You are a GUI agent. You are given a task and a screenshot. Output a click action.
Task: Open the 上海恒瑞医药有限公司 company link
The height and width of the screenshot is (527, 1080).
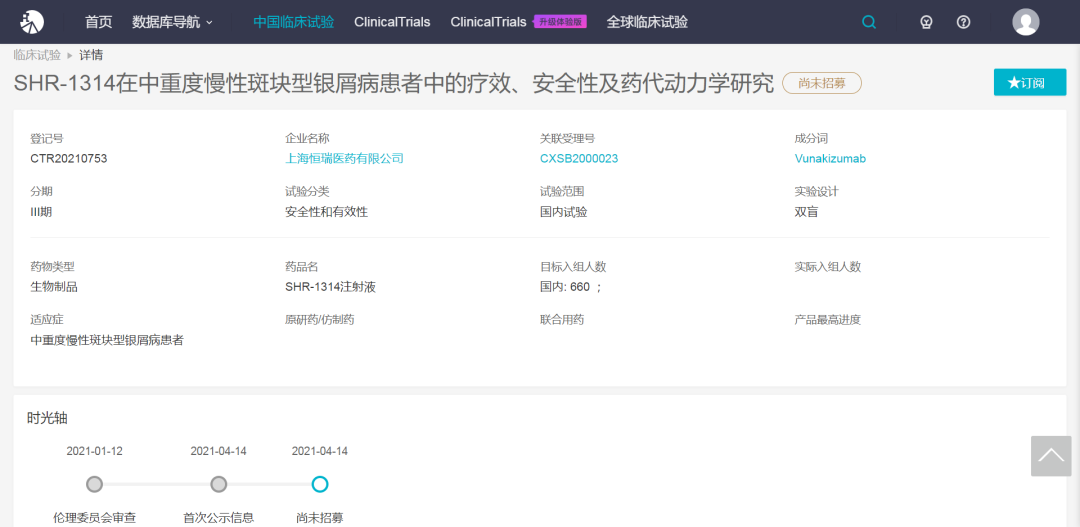click(344, 158)
